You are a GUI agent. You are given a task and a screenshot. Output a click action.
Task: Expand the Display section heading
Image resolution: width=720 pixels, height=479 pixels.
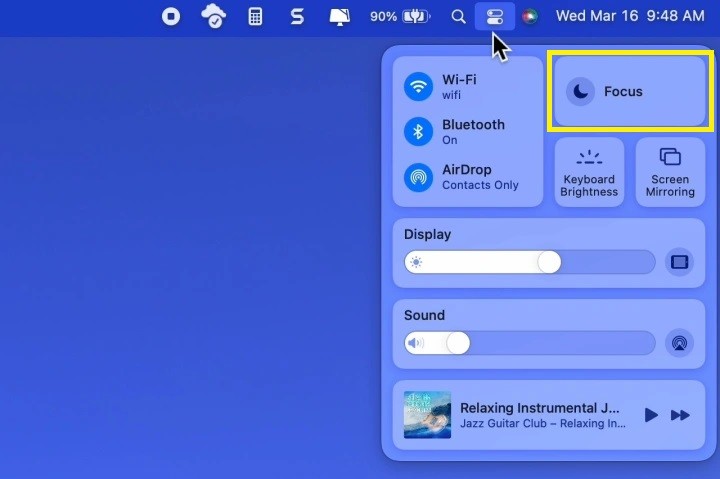tap(428, 234)
